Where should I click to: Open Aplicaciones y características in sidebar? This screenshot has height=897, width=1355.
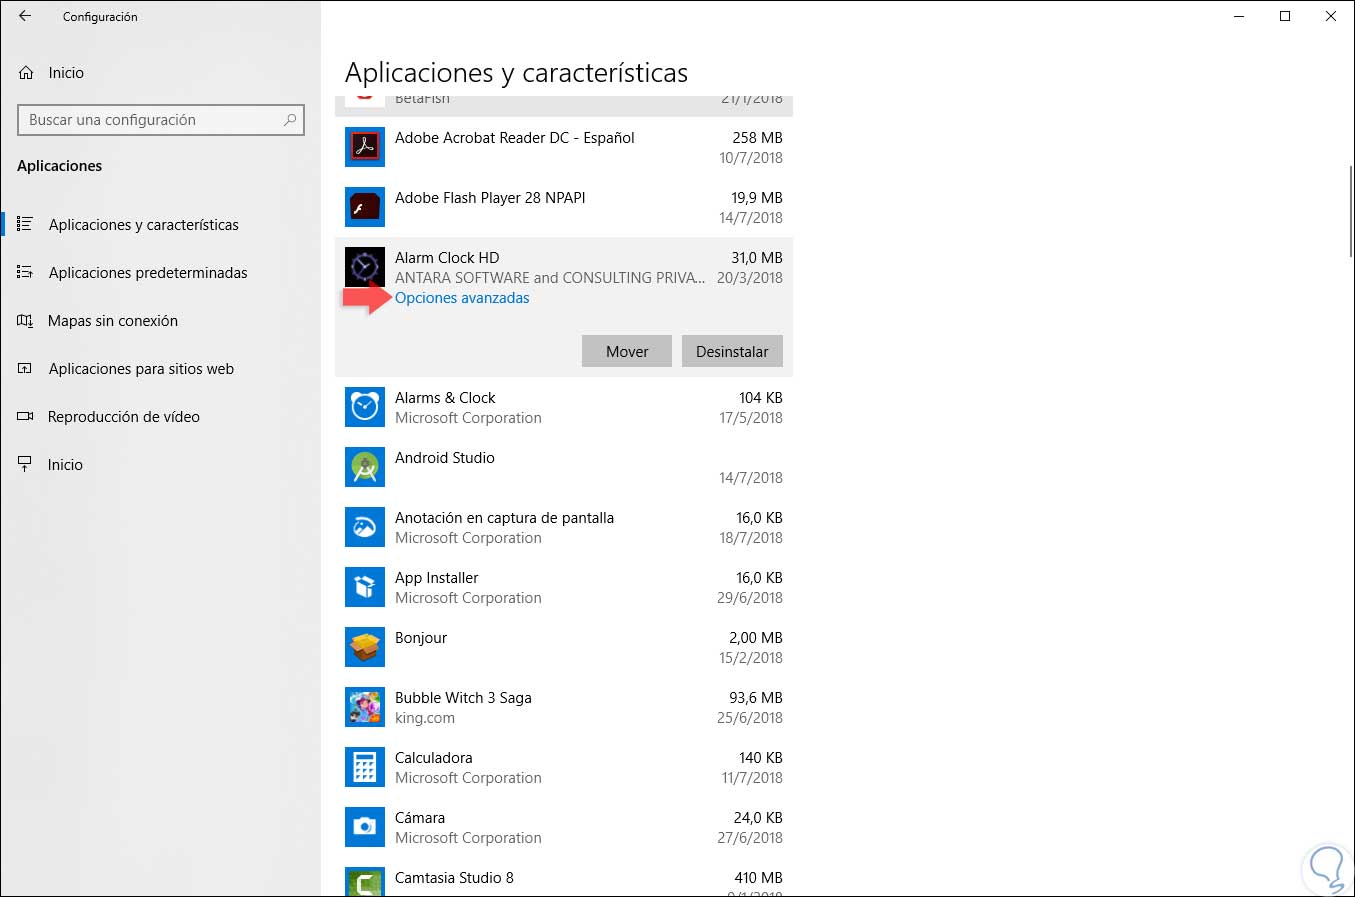[162, 224]
